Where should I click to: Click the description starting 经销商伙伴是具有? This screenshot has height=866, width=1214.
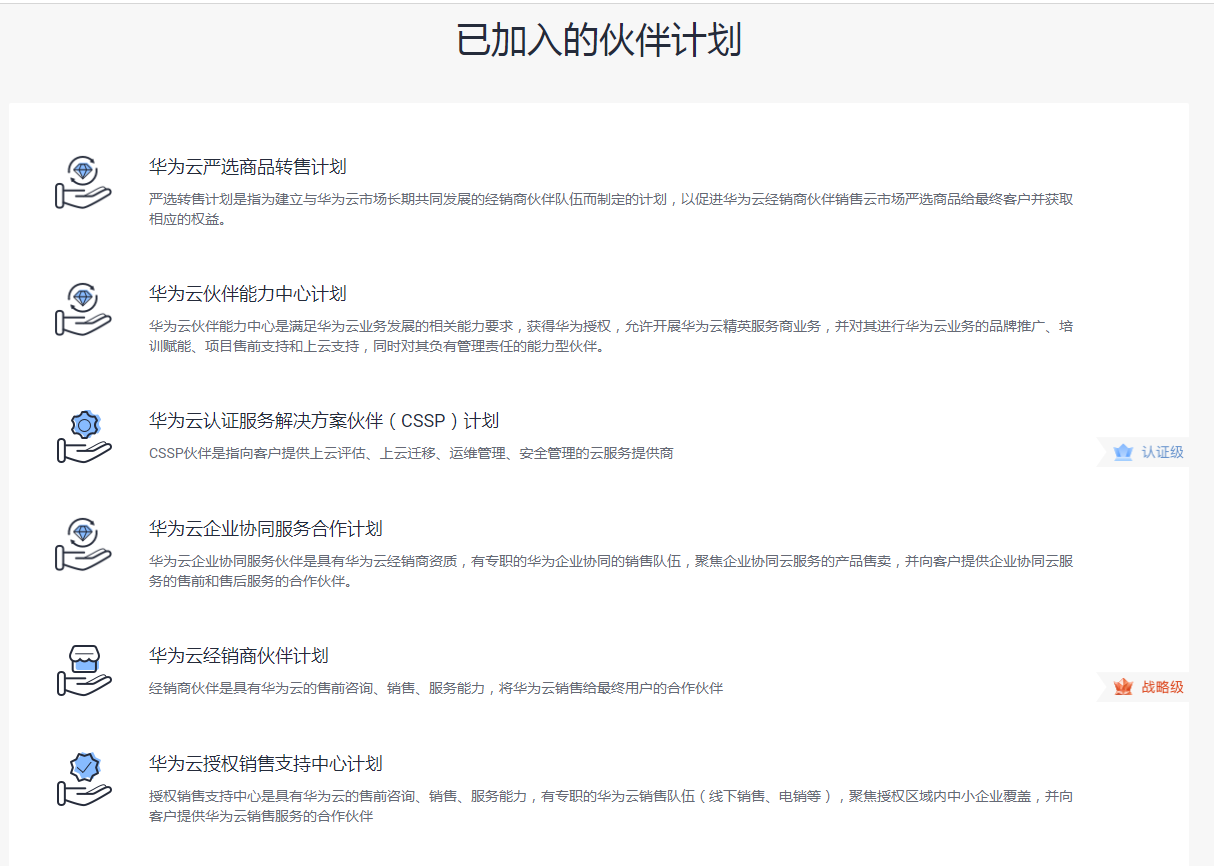tap(436, 688)
